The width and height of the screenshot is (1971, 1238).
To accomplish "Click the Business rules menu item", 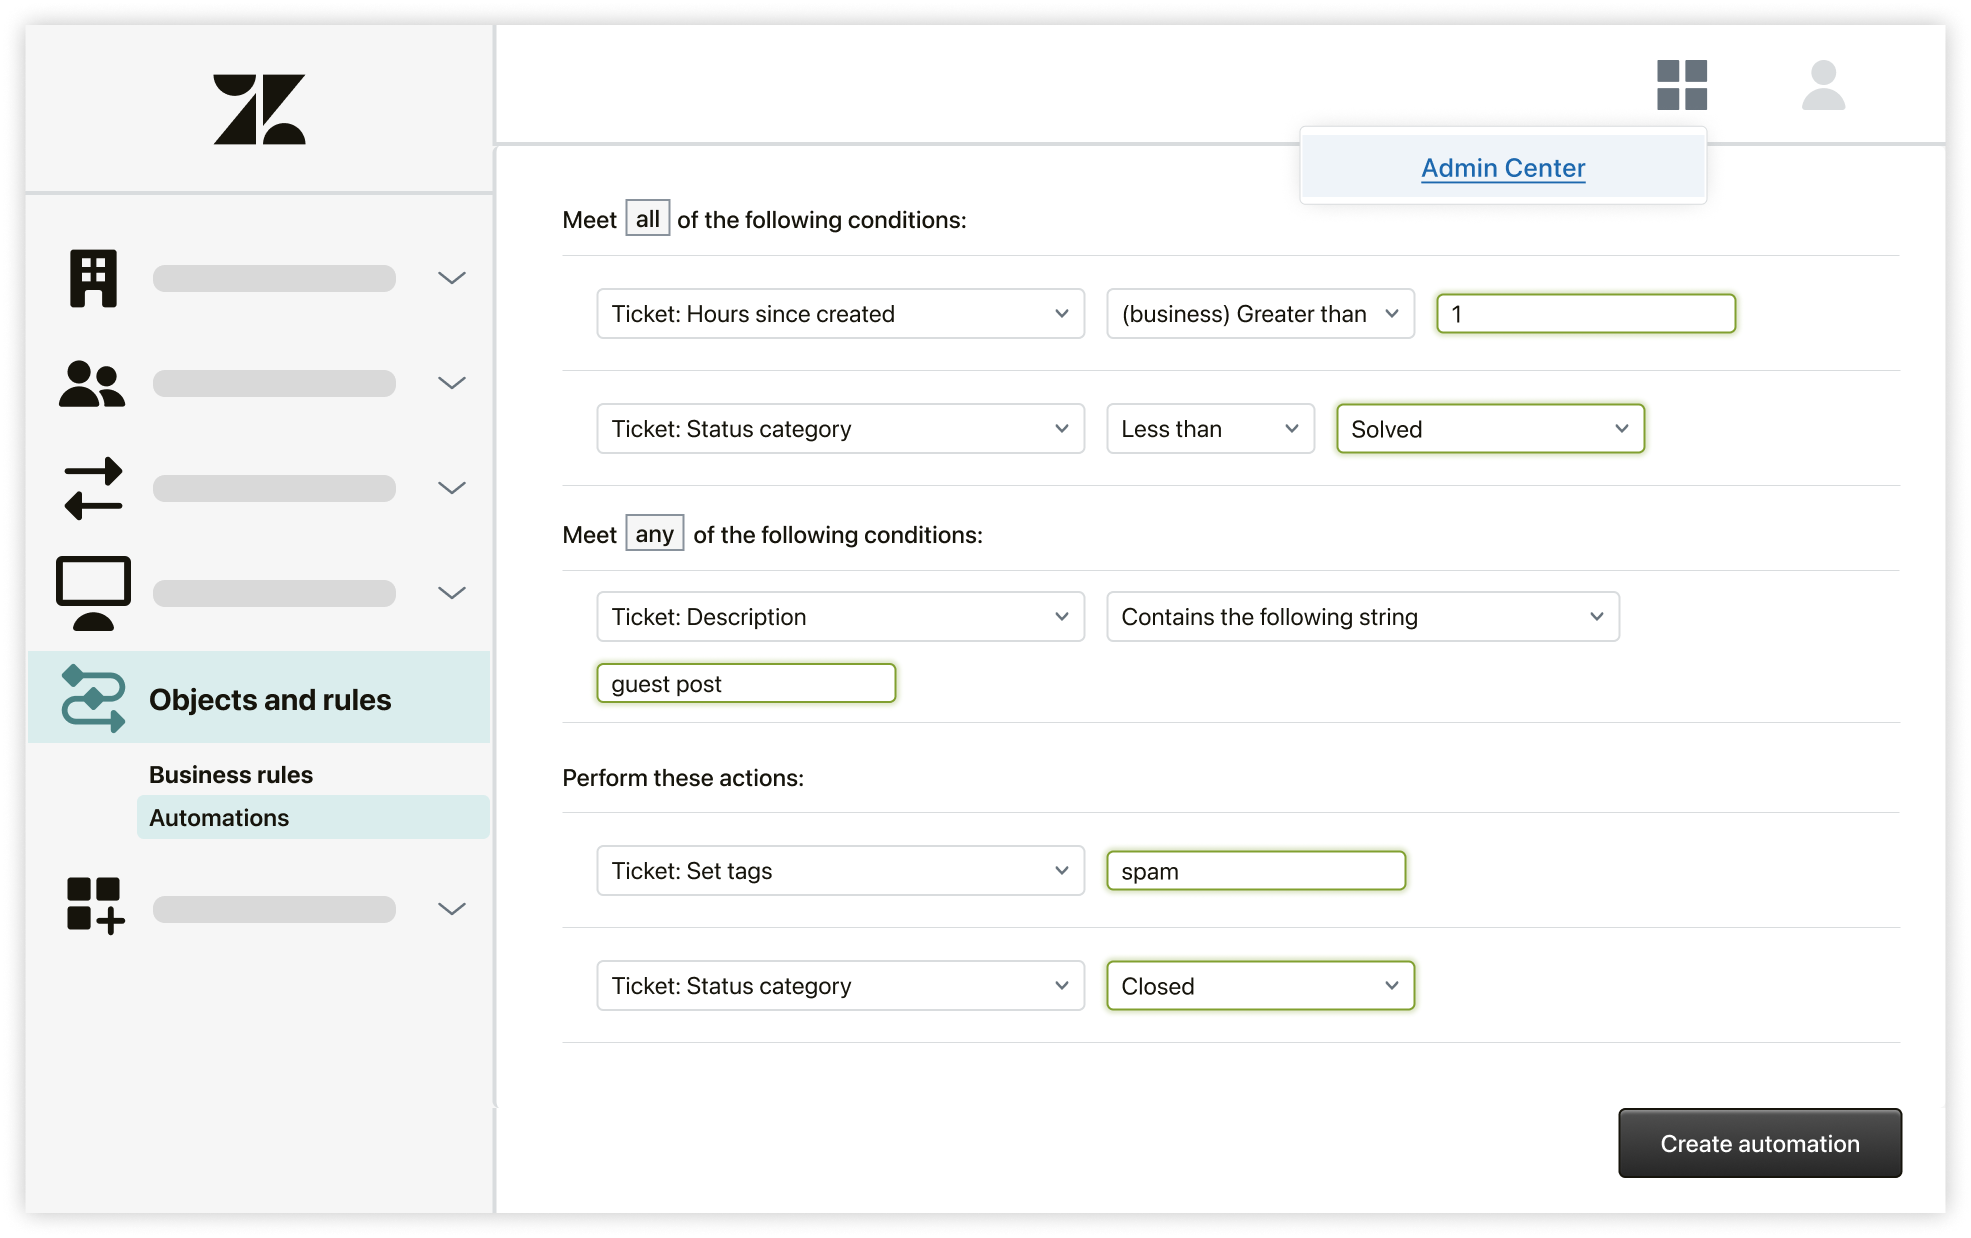I will (x=231, y=774).
